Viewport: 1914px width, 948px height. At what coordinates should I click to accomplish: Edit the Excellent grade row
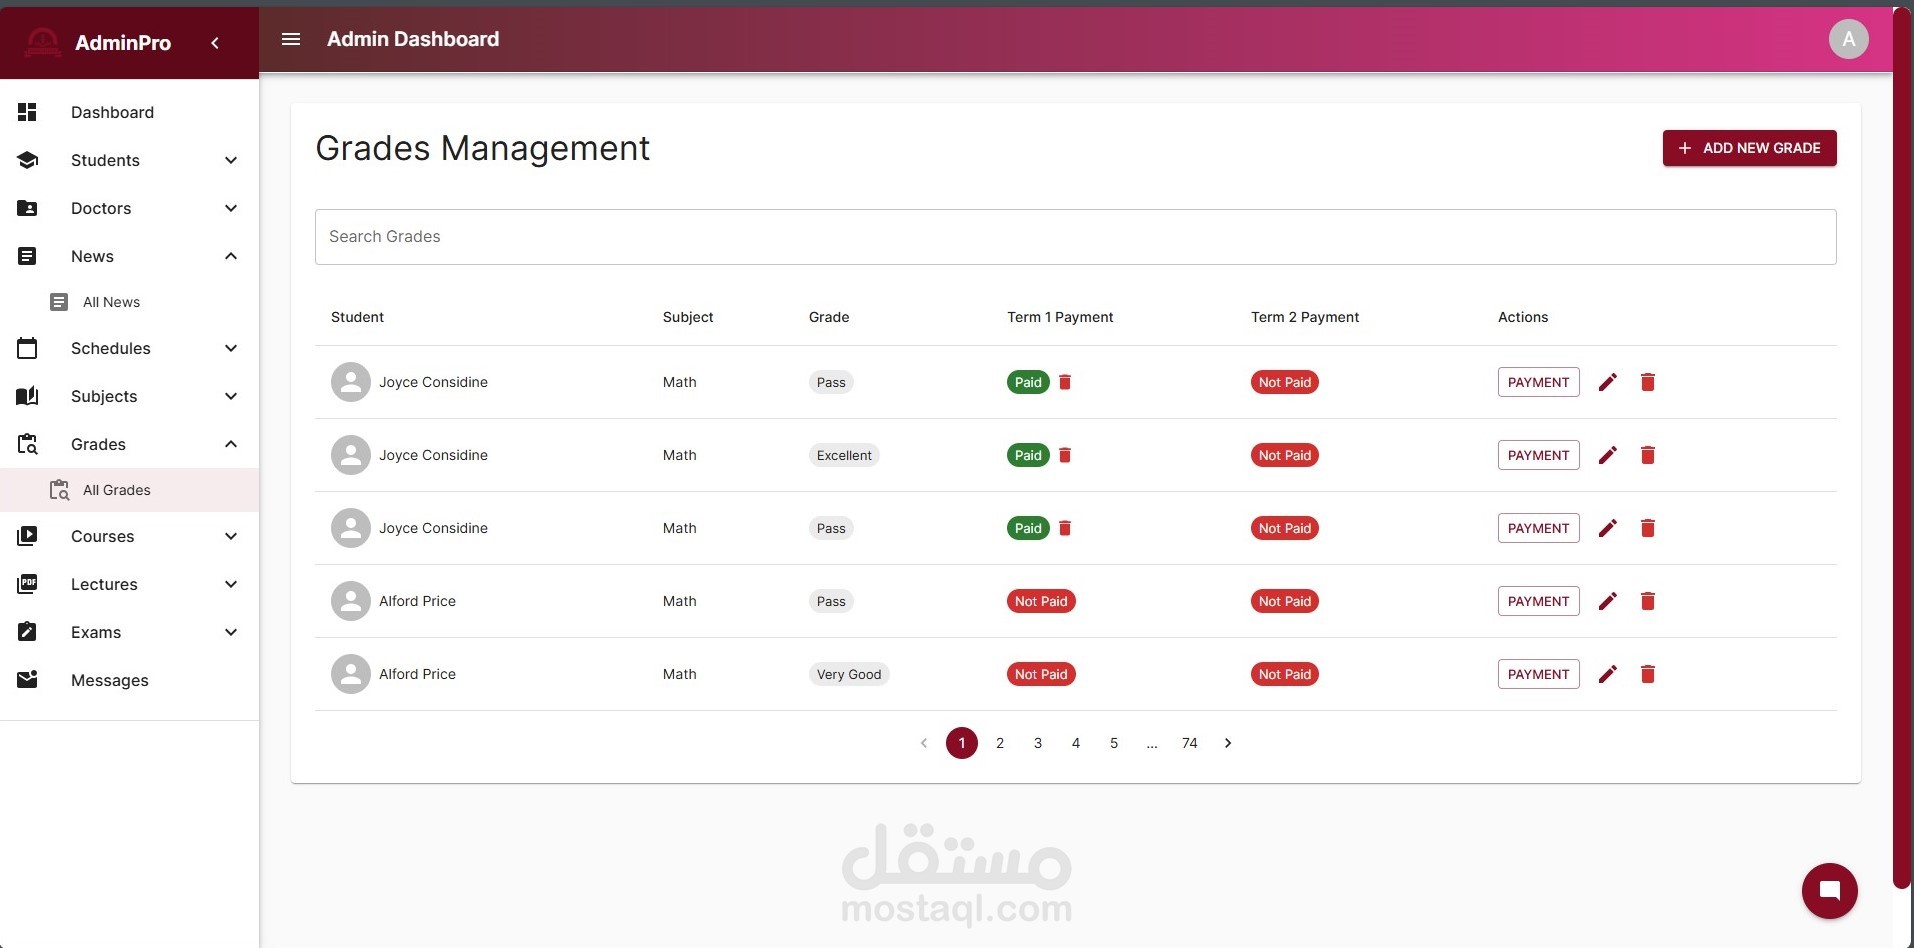tap(1608, 455)
